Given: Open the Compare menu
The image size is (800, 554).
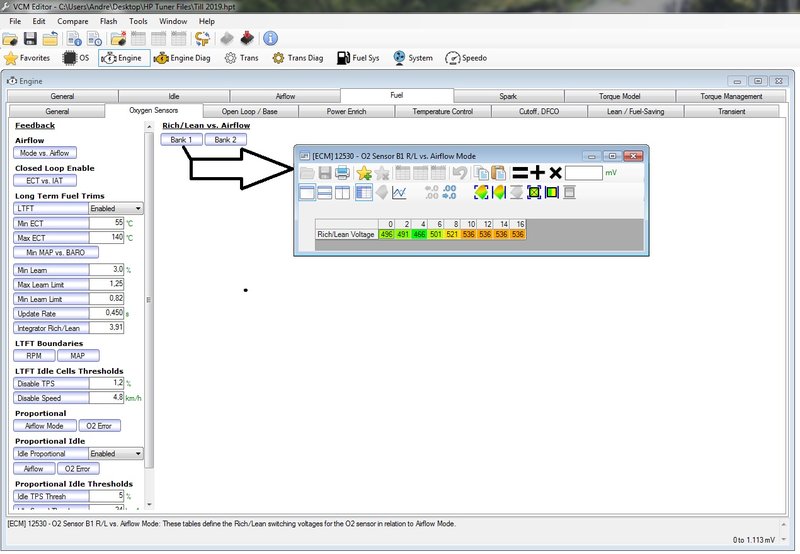Looking at the screenshot, I should click(x=72, y=20).
